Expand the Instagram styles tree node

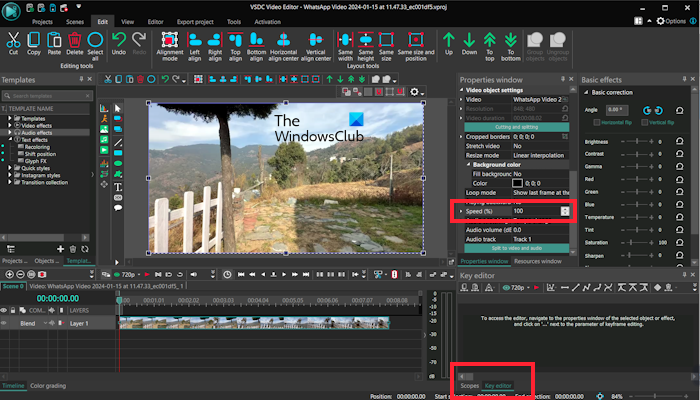[x=9, y=175]
